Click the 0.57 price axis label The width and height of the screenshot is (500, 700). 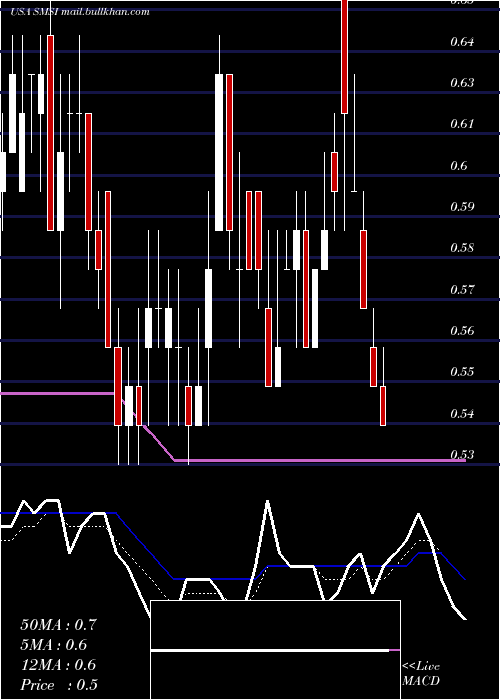coord(462,290)
